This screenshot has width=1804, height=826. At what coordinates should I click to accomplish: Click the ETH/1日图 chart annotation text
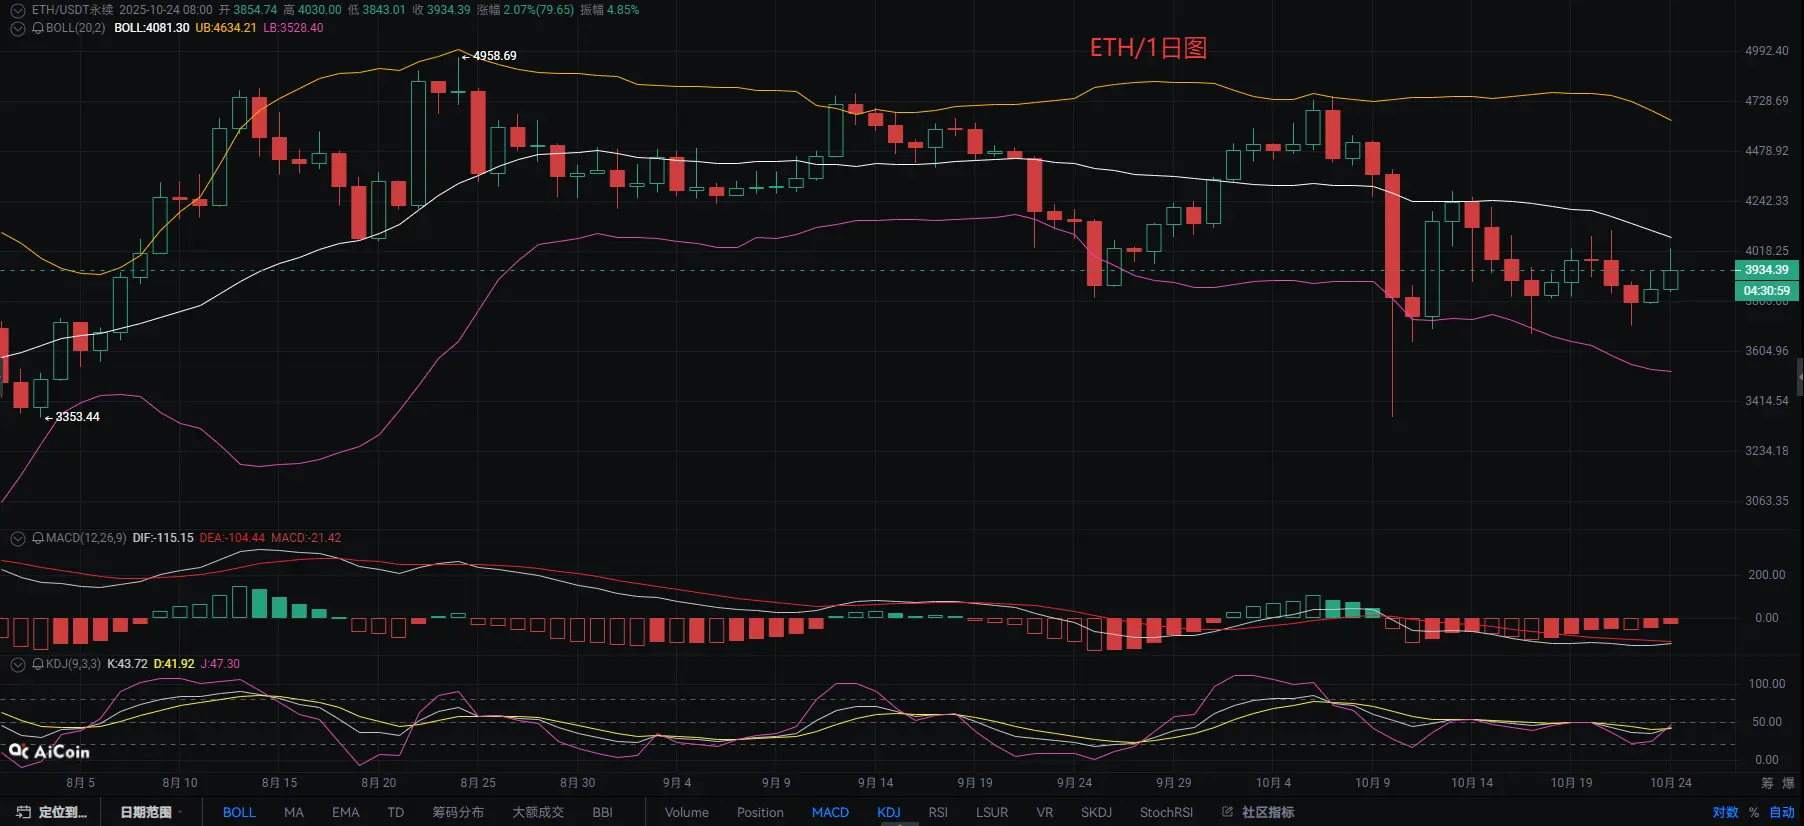1148,48
